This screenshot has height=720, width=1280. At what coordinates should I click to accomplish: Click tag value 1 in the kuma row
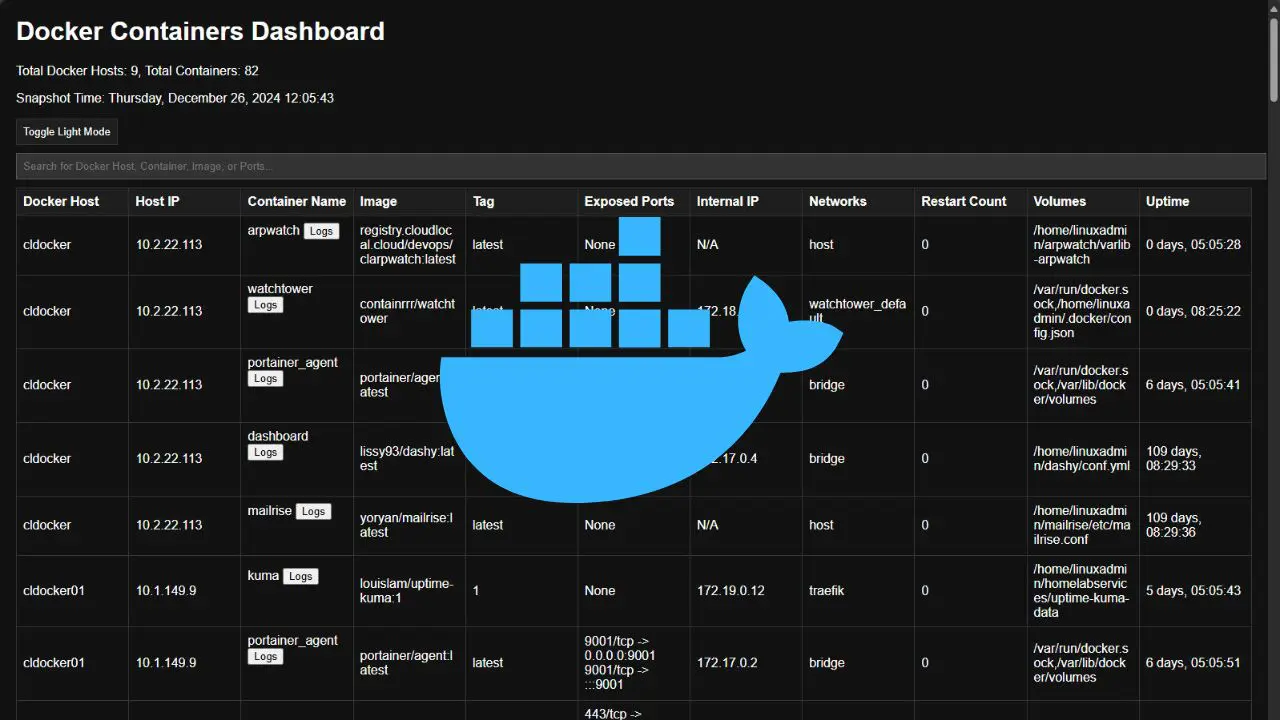pos(476,591)
